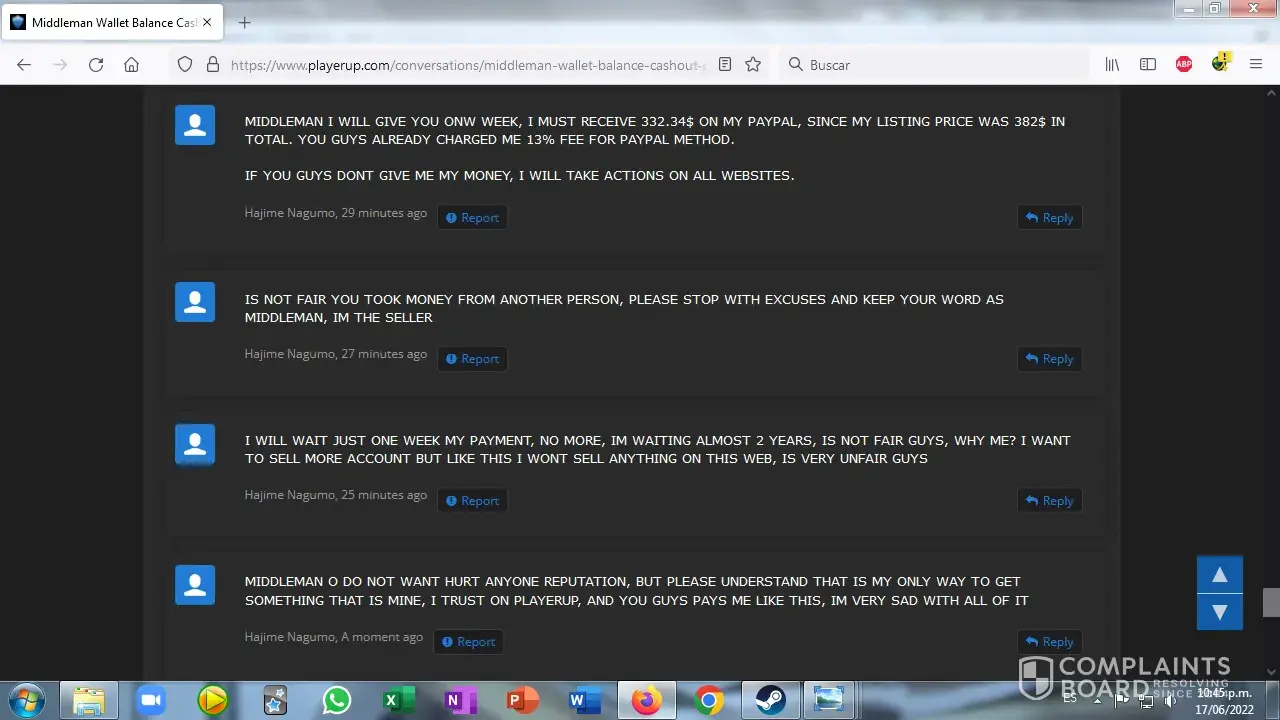Bookmark this page with the star
1280x720 pixels.
753,64
